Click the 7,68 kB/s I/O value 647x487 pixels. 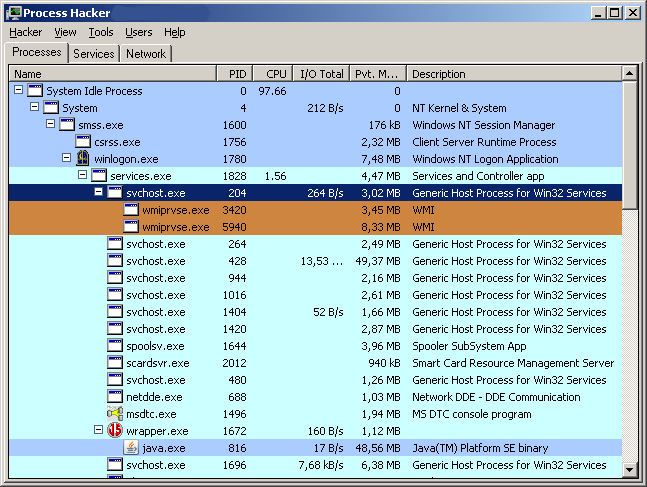(321, 465)
